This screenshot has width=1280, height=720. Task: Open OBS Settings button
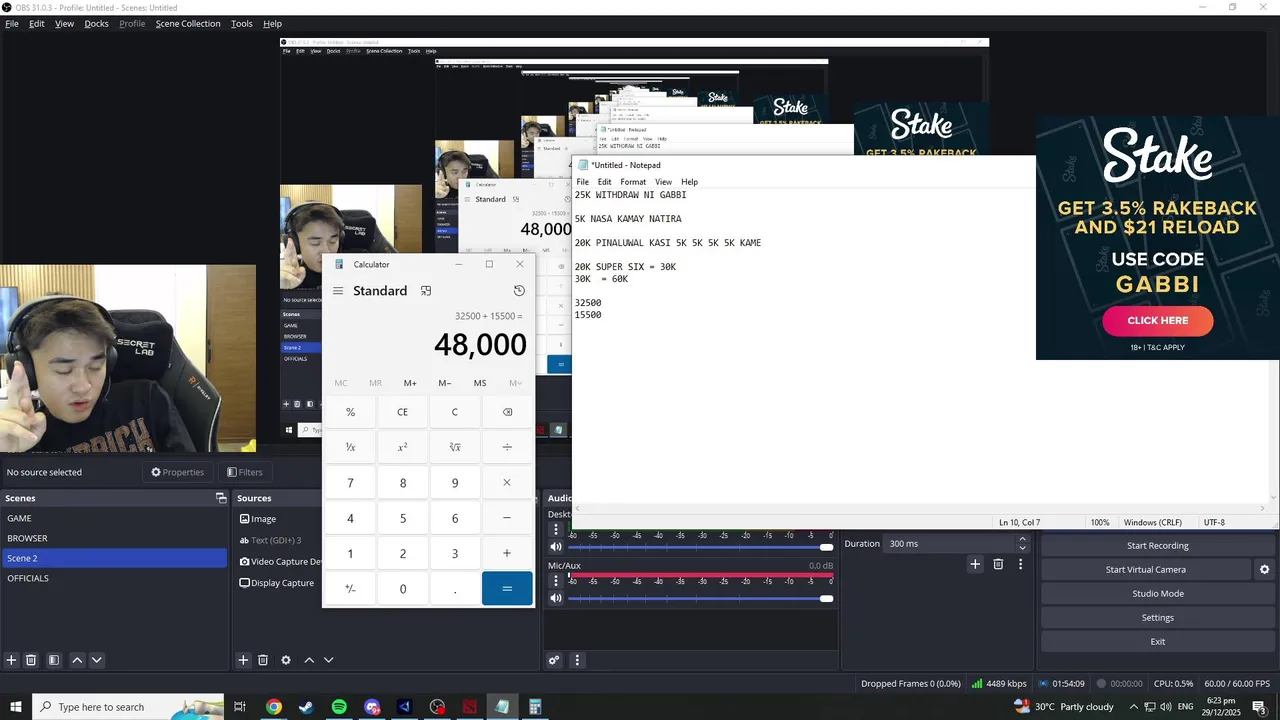[1158, 618]
